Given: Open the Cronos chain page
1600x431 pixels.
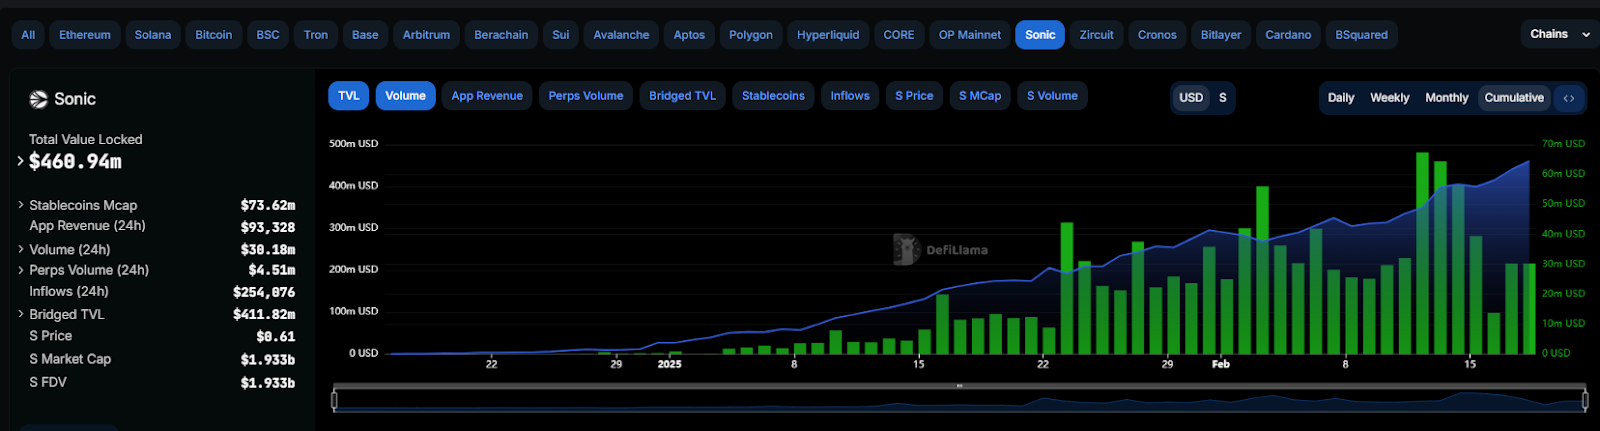Looking at the screenshot, I should pyautogui.click(x=1157, y=35).
